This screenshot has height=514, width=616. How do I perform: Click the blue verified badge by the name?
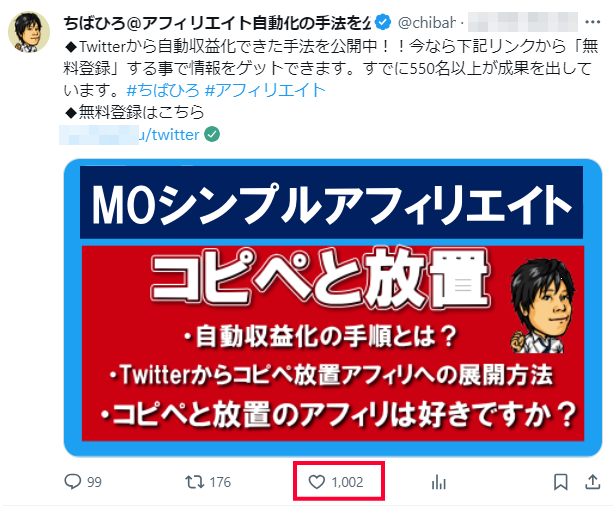tap(383, 22)
